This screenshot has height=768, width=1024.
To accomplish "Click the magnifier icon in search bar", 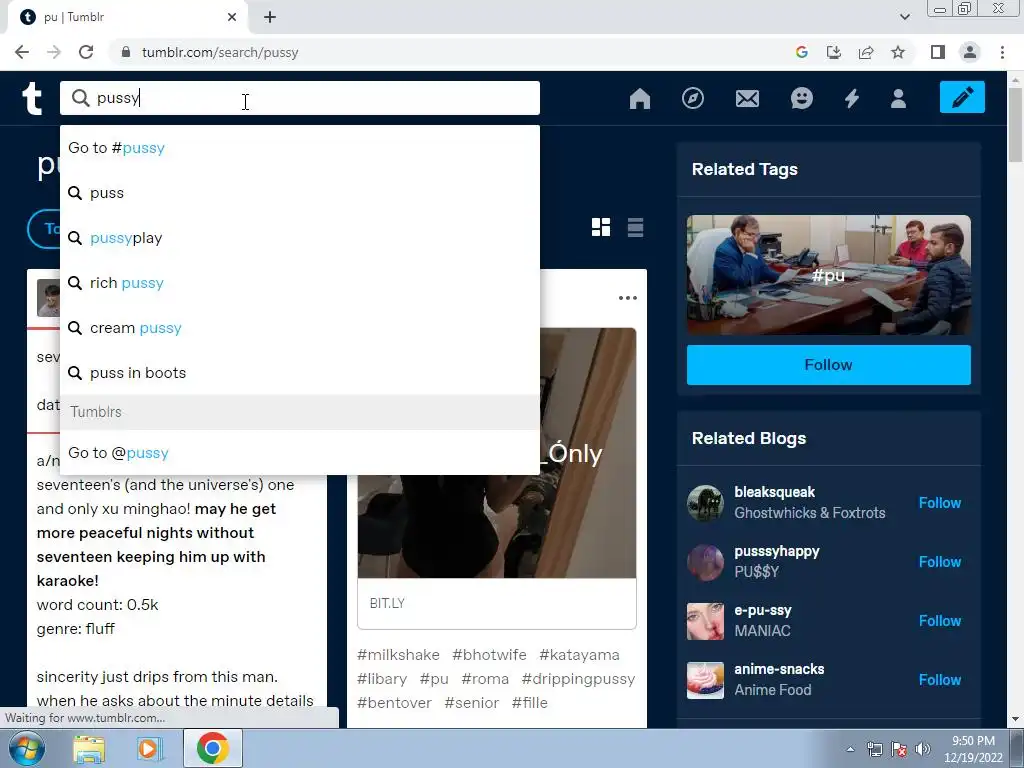I will click(80, 98).
